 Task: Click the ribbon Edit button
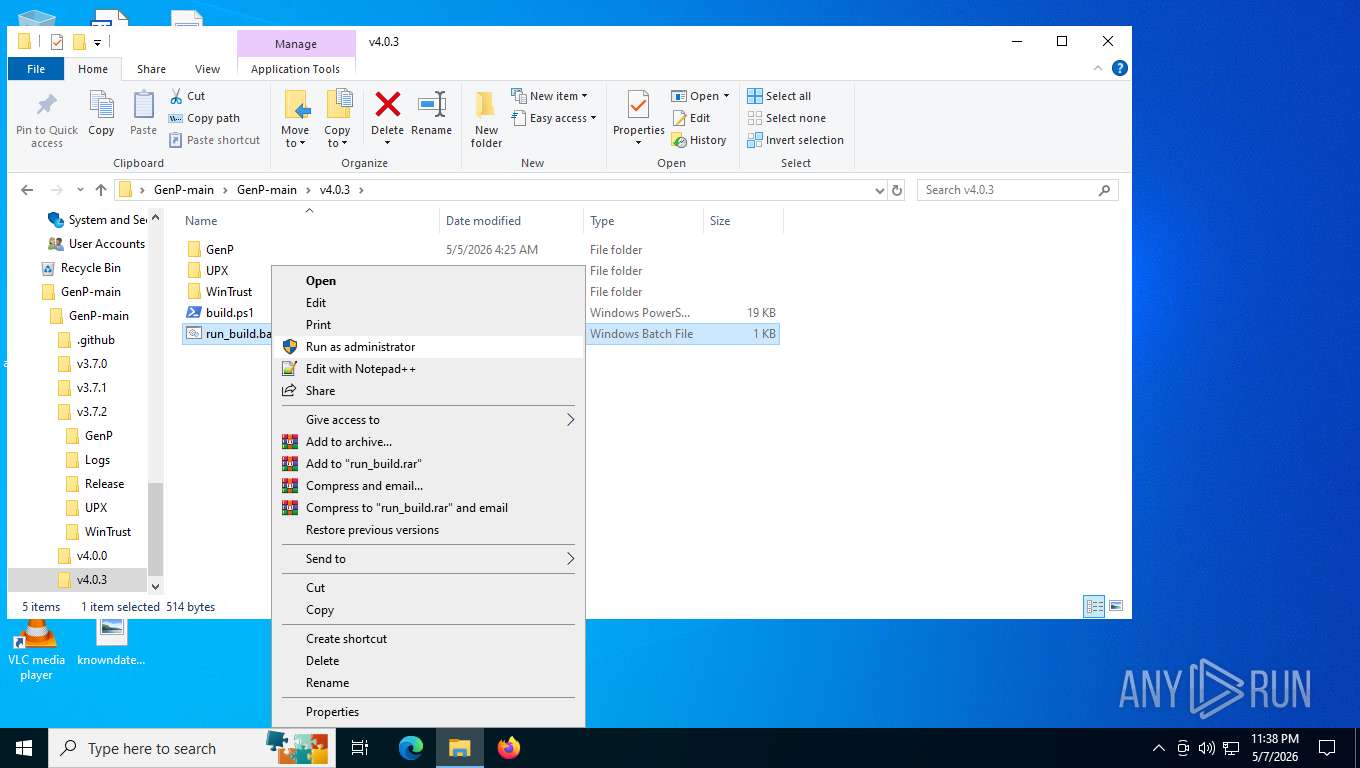(x=691, y=118)
